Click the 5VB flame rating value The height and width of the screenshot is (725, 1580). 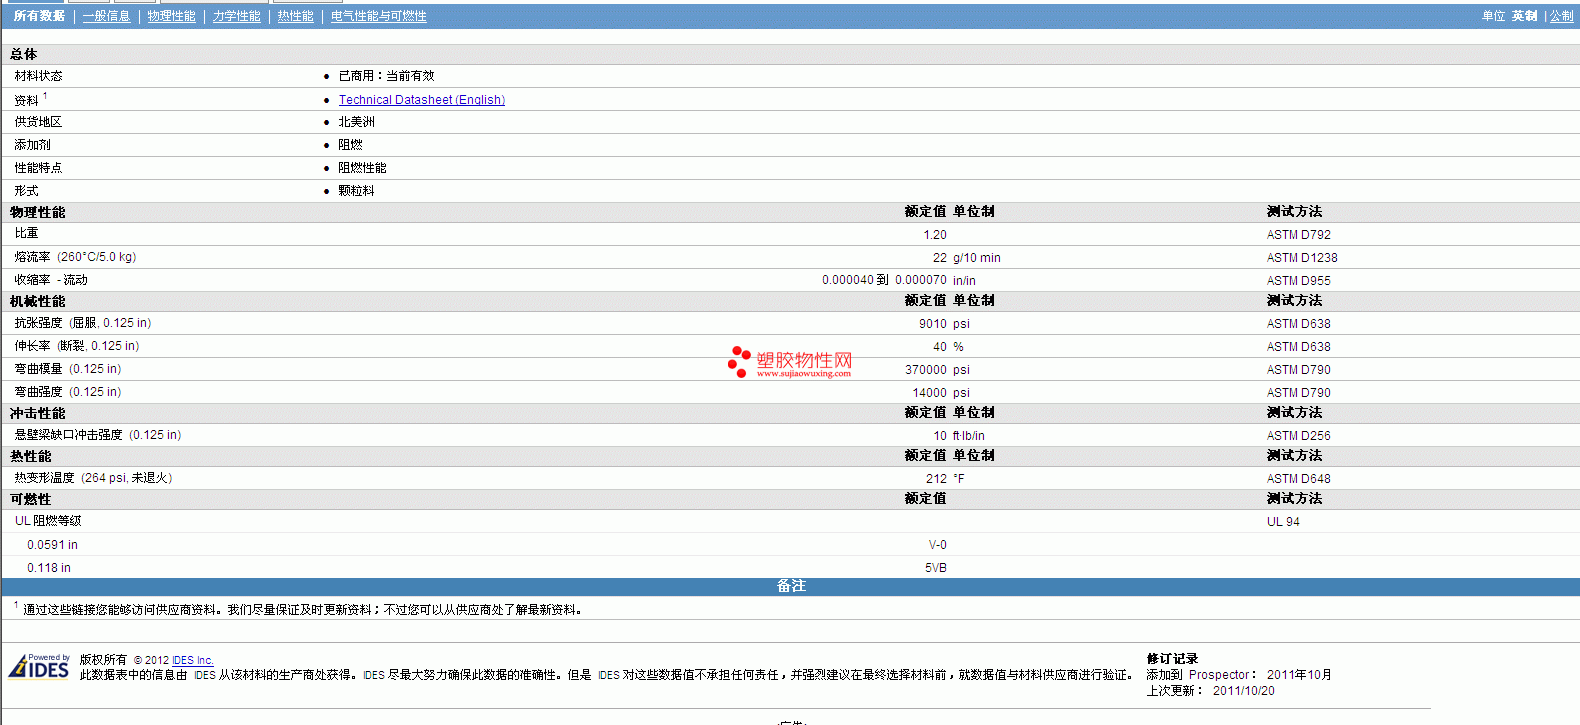pyautogui.click(x=936, y=568)
